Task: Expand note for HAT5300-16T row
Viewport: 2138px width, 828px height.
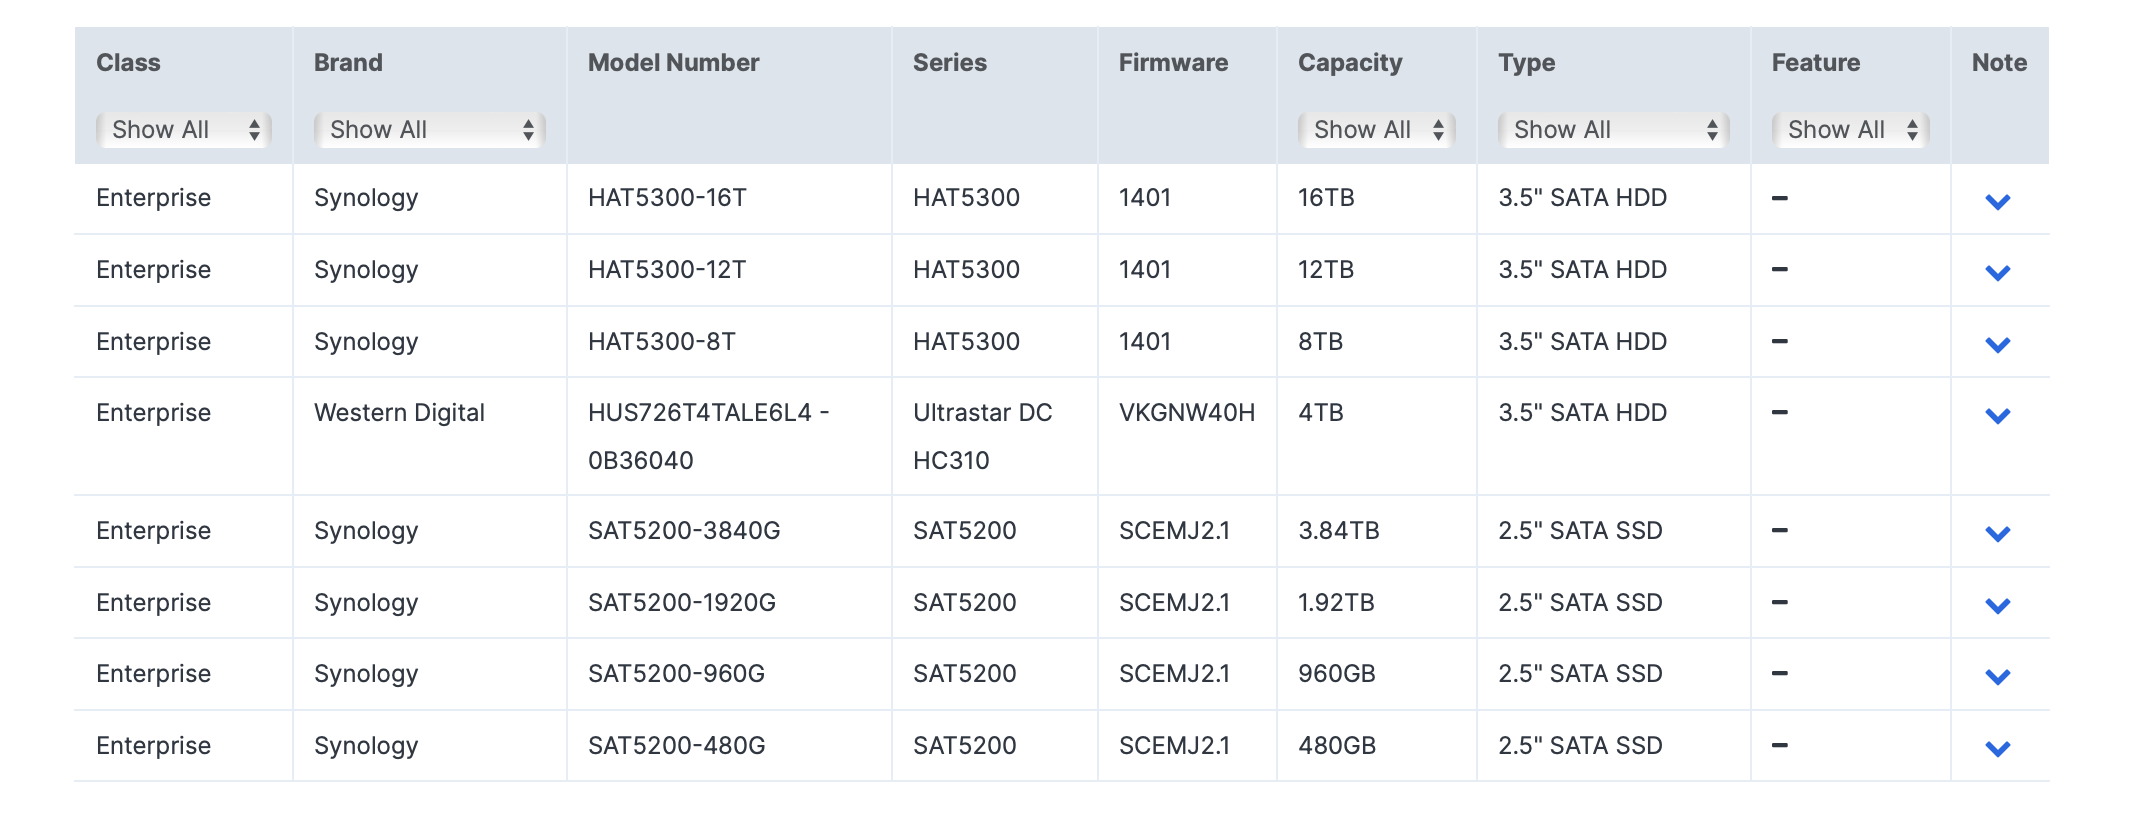Action: coord(1998,202)
